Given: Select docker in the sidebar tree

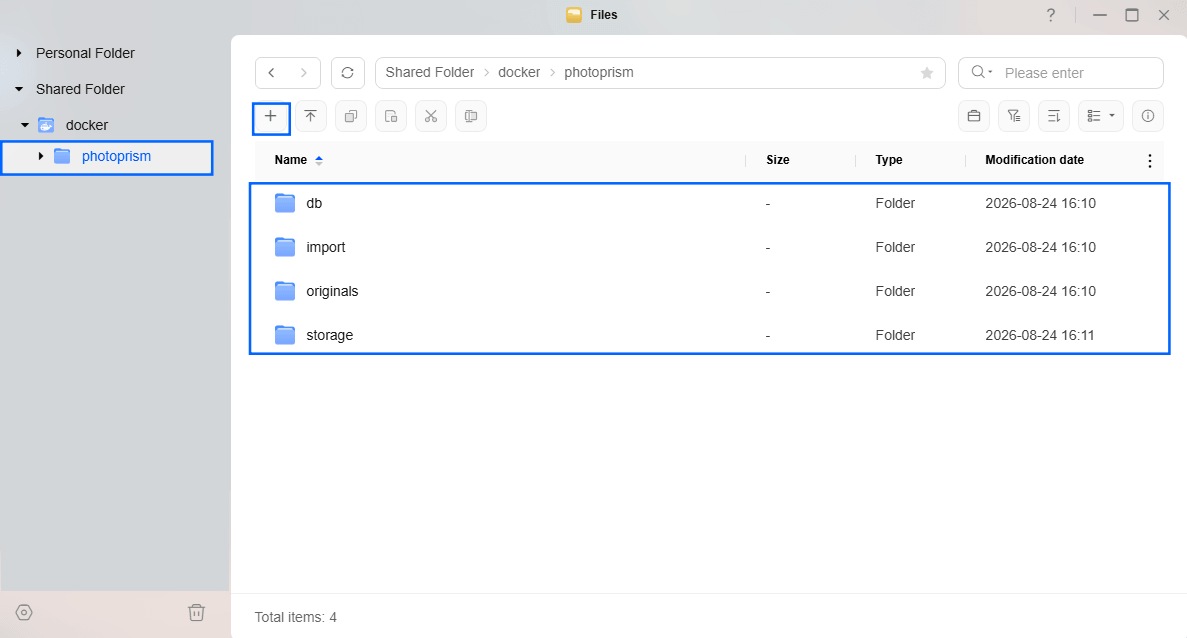Looking at the screenshot, I should (87, 125).
